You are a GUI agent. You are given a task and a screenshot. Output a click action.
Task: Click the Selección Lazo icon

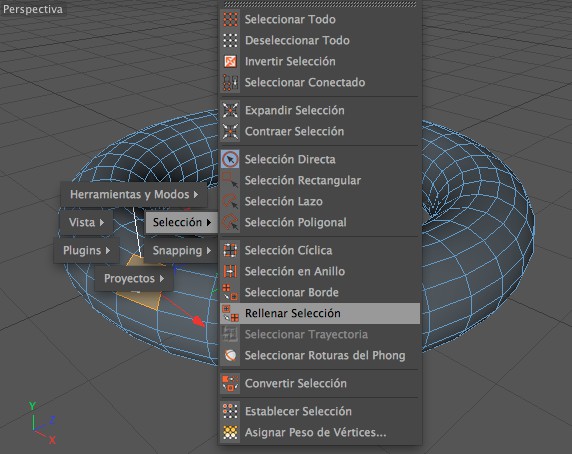point(230,201)
